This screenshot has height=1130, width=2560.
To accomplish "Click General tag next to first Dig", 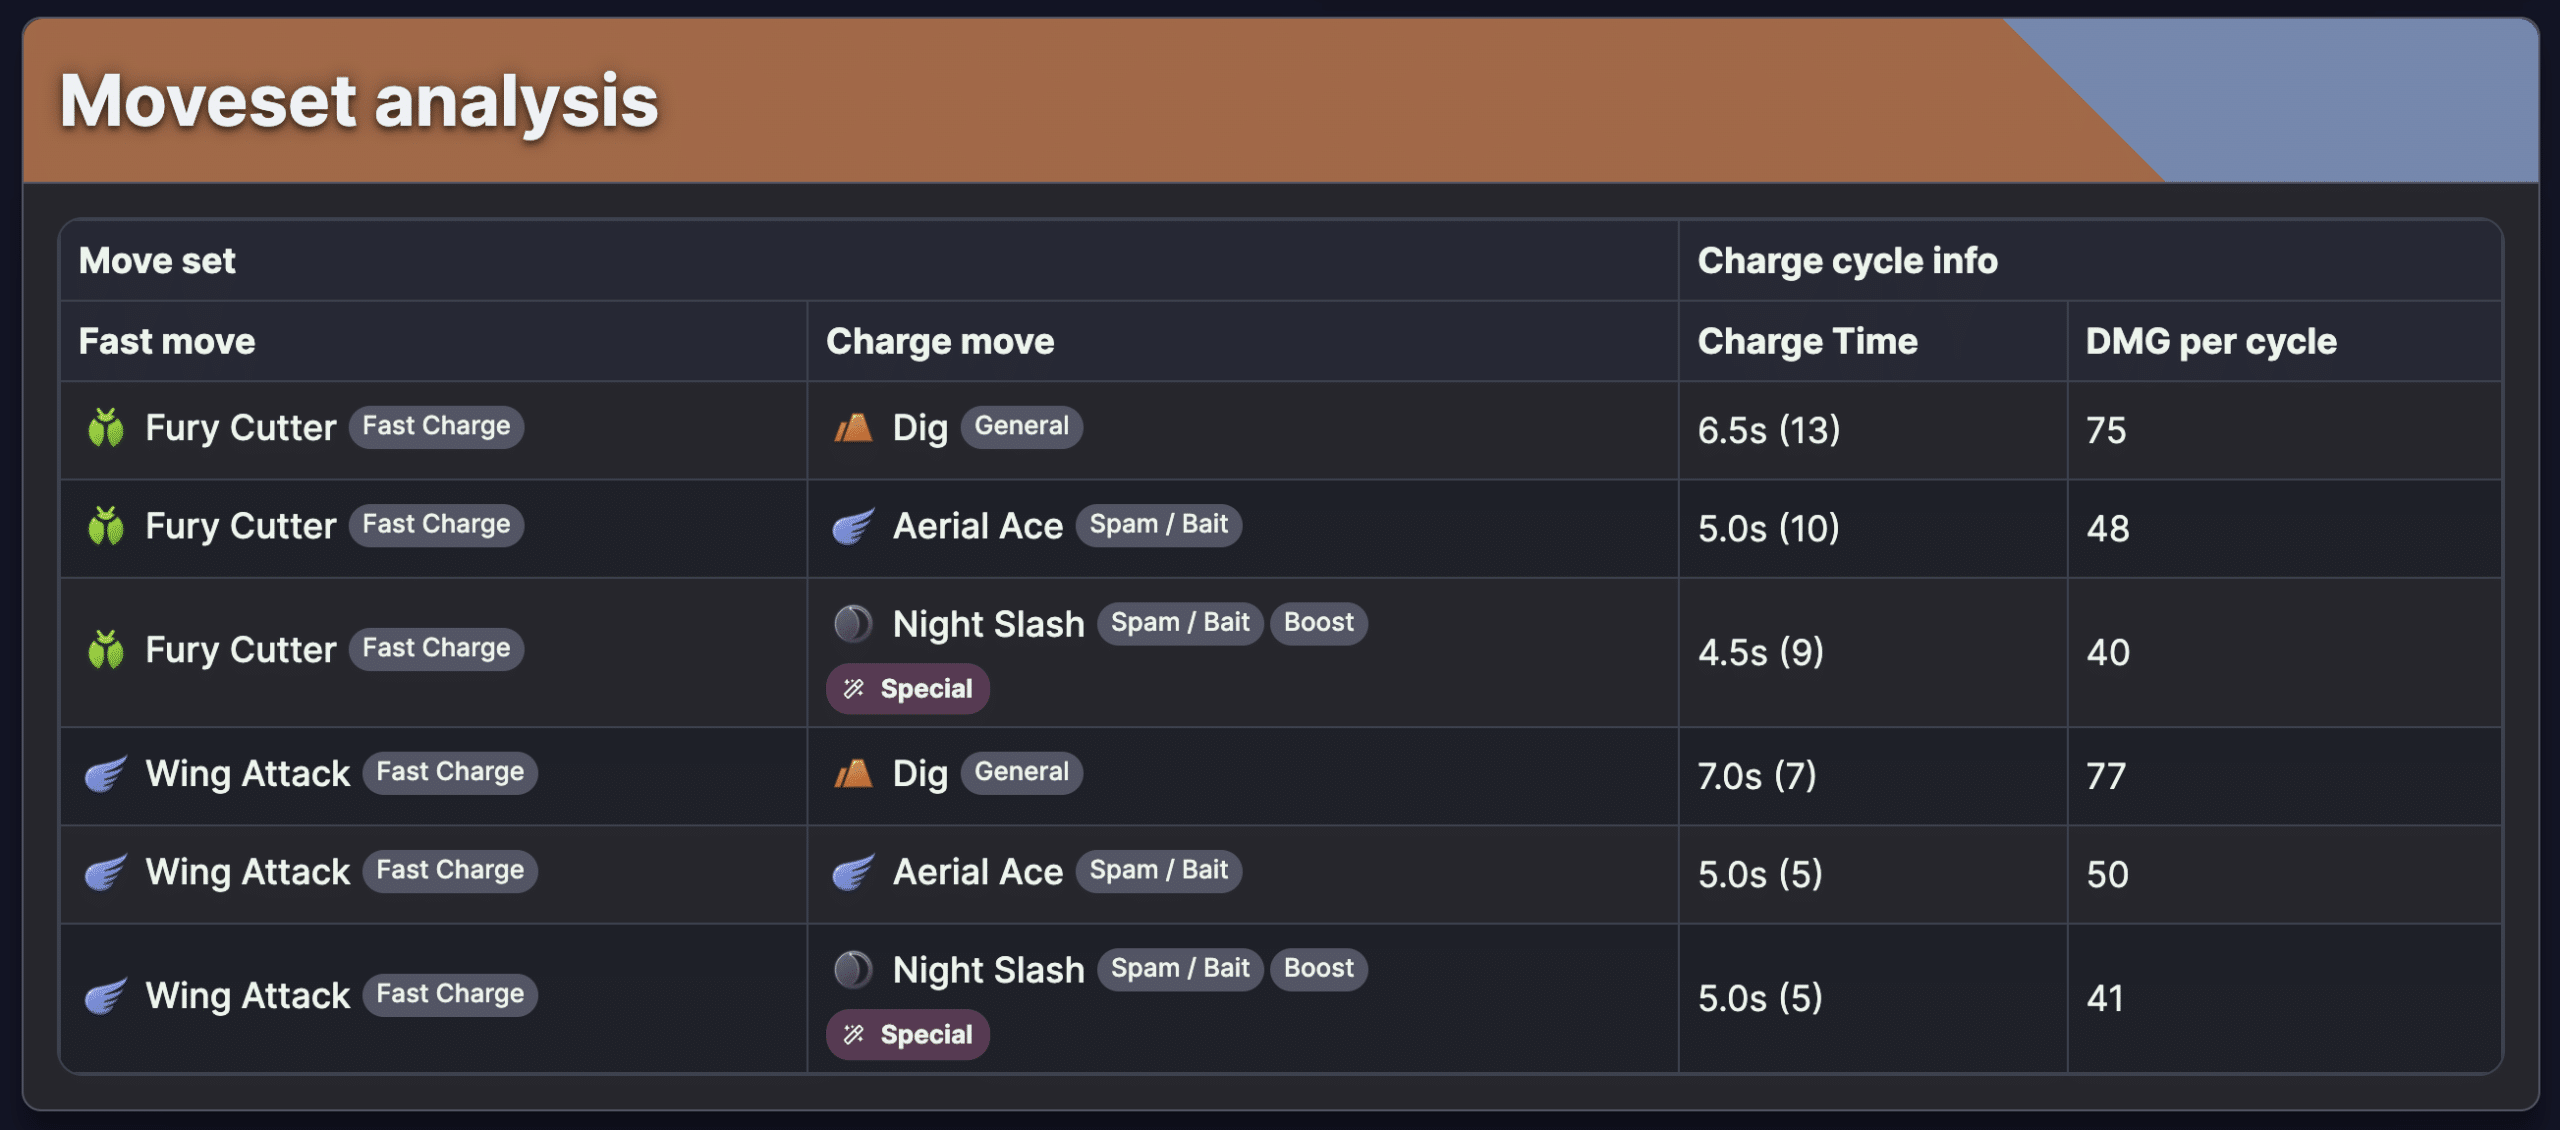I will (1021, 427).
